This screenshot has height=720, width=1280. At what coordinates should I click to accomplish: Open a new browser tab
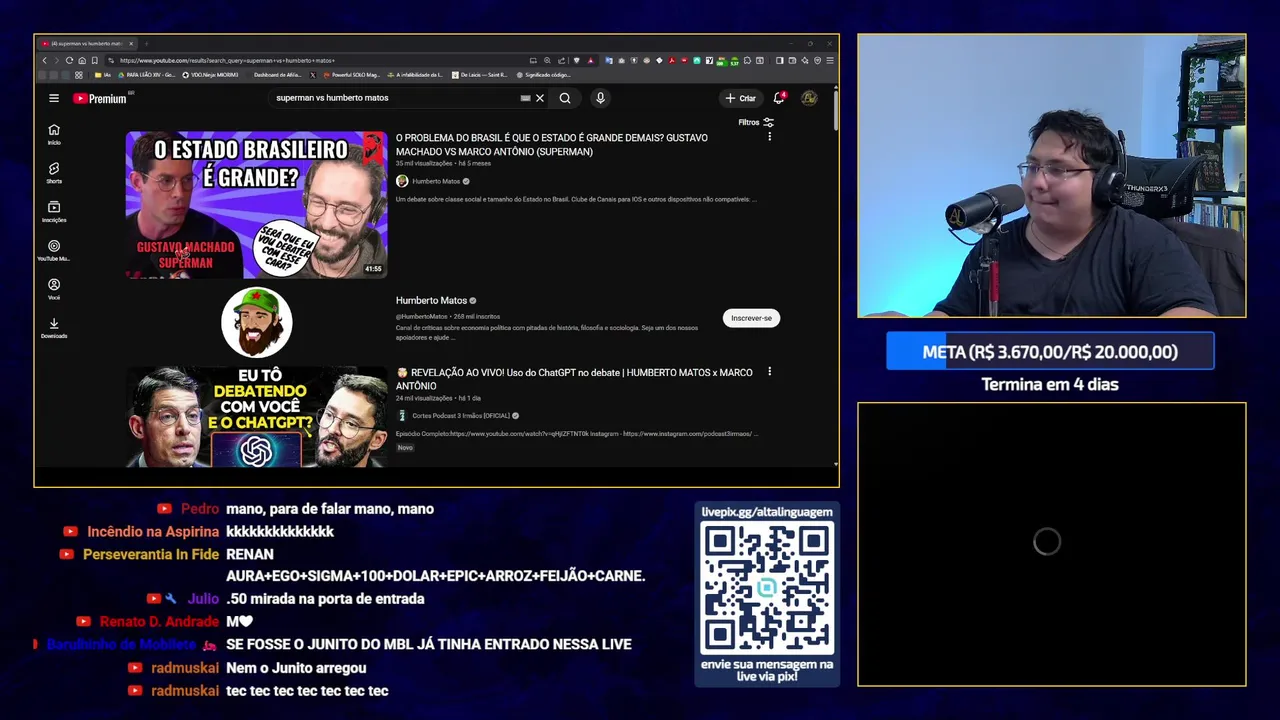click(x=146, y=44)
